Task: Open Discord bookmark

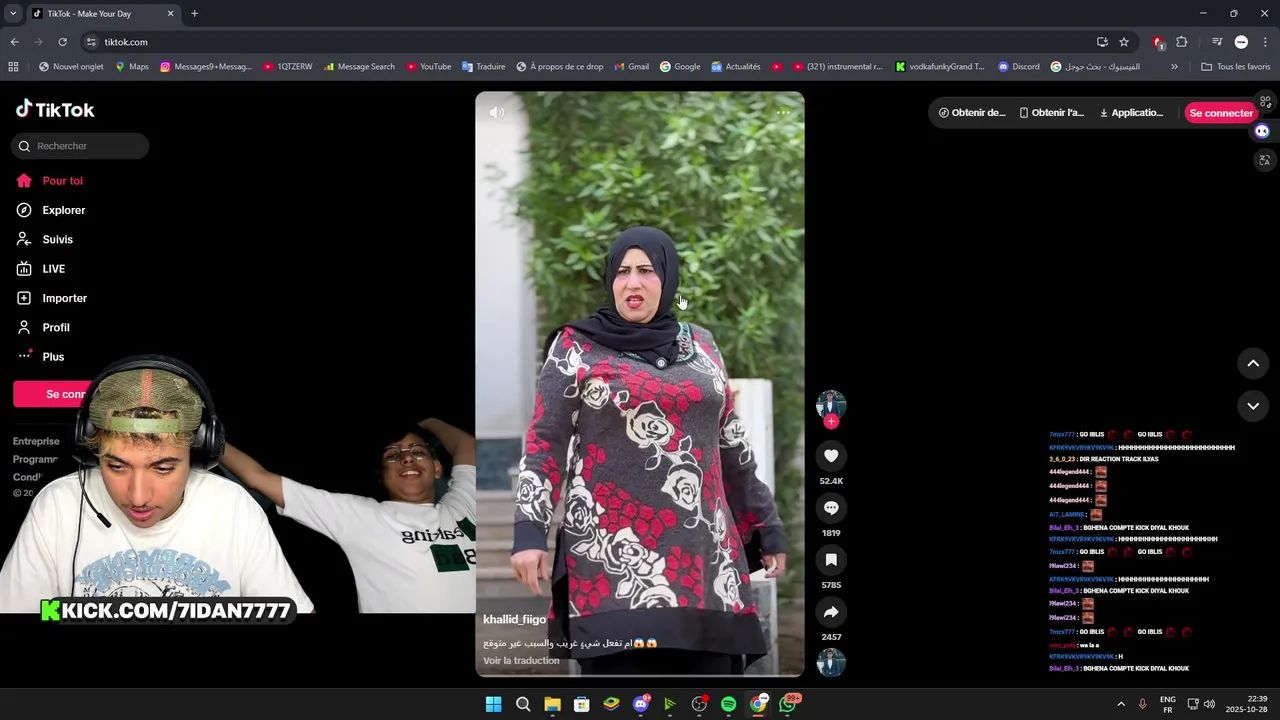Action: pos(1018,67)
